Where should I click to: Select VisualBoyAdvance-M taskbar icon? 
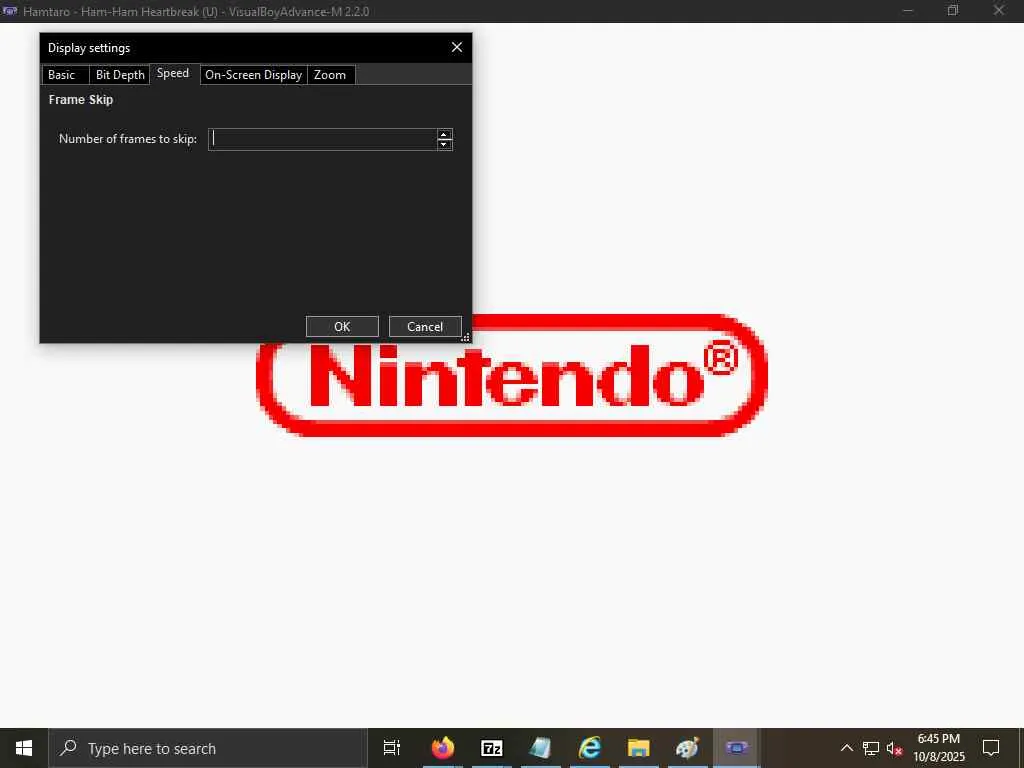click(737, 748)
